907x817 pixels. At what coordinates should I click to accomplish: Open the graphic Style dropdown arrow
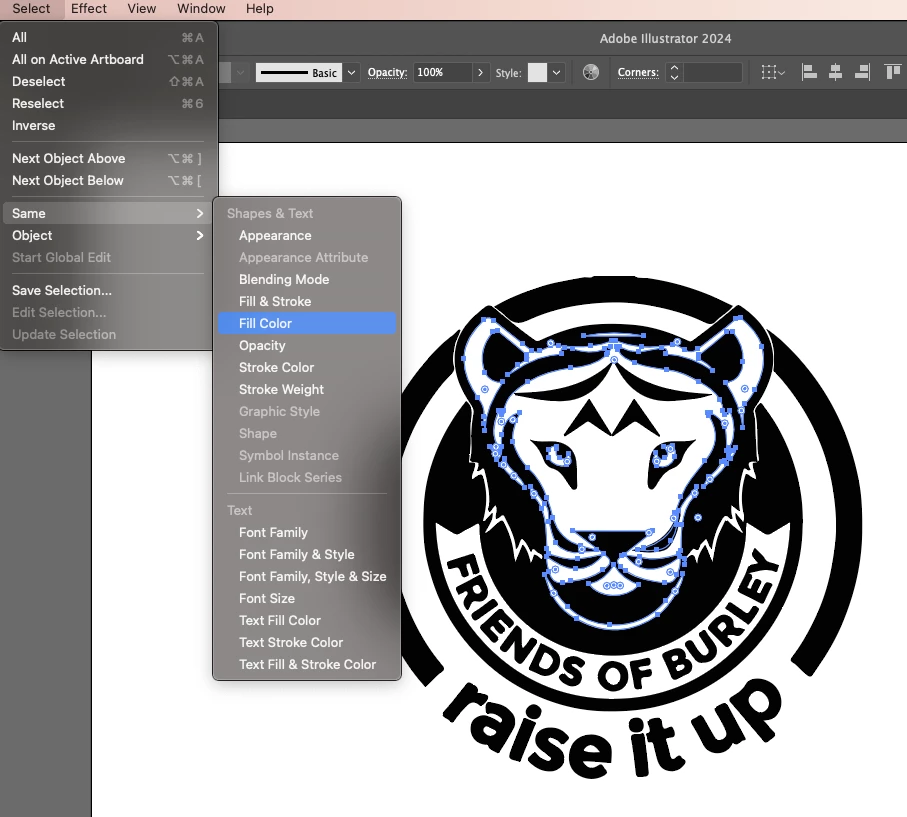tap(556, 73)
